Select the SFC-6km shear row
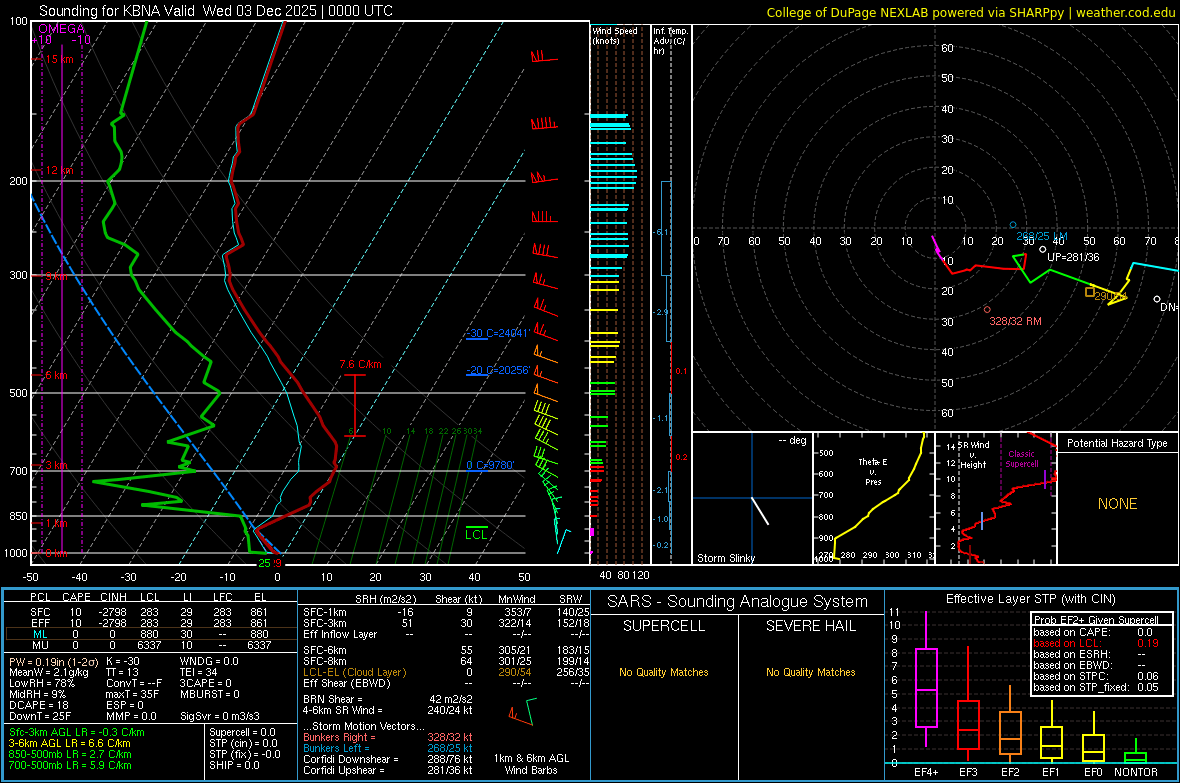Image resolution: width=1180 pixels, height=783 pixels. click(x=446, y=650)
